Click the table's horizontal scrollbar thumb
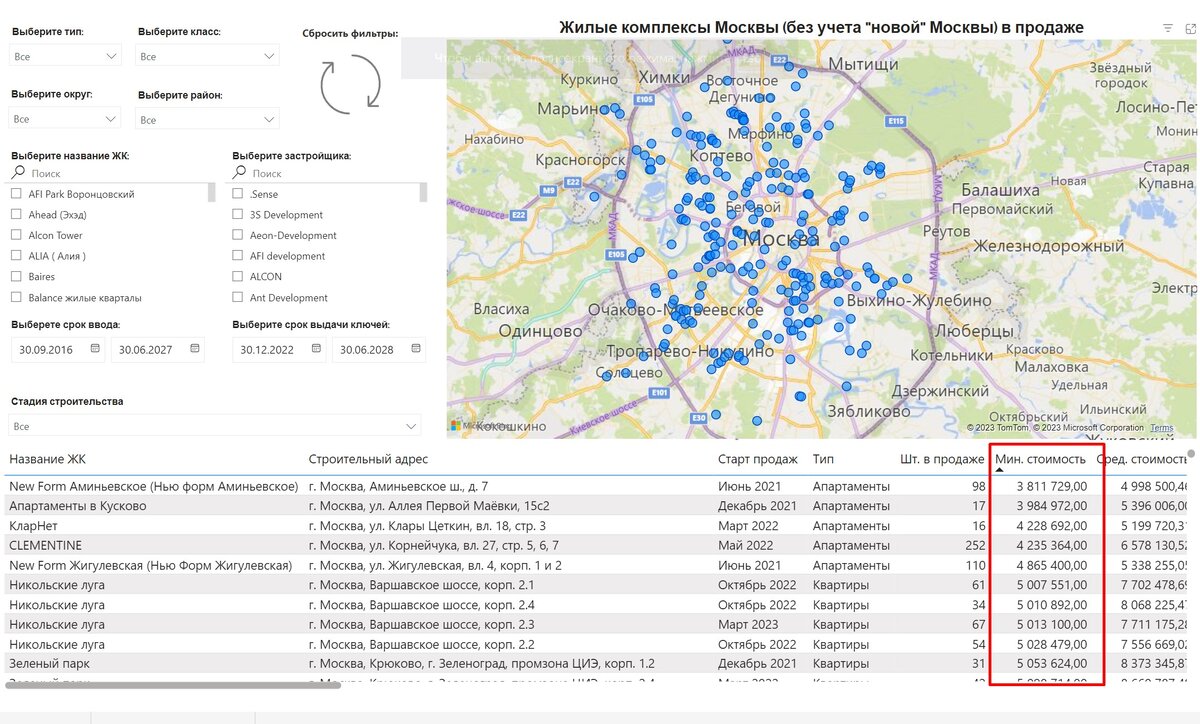Image resolution: width=1200 pixels, height=724 pixels. coord(173,685)
